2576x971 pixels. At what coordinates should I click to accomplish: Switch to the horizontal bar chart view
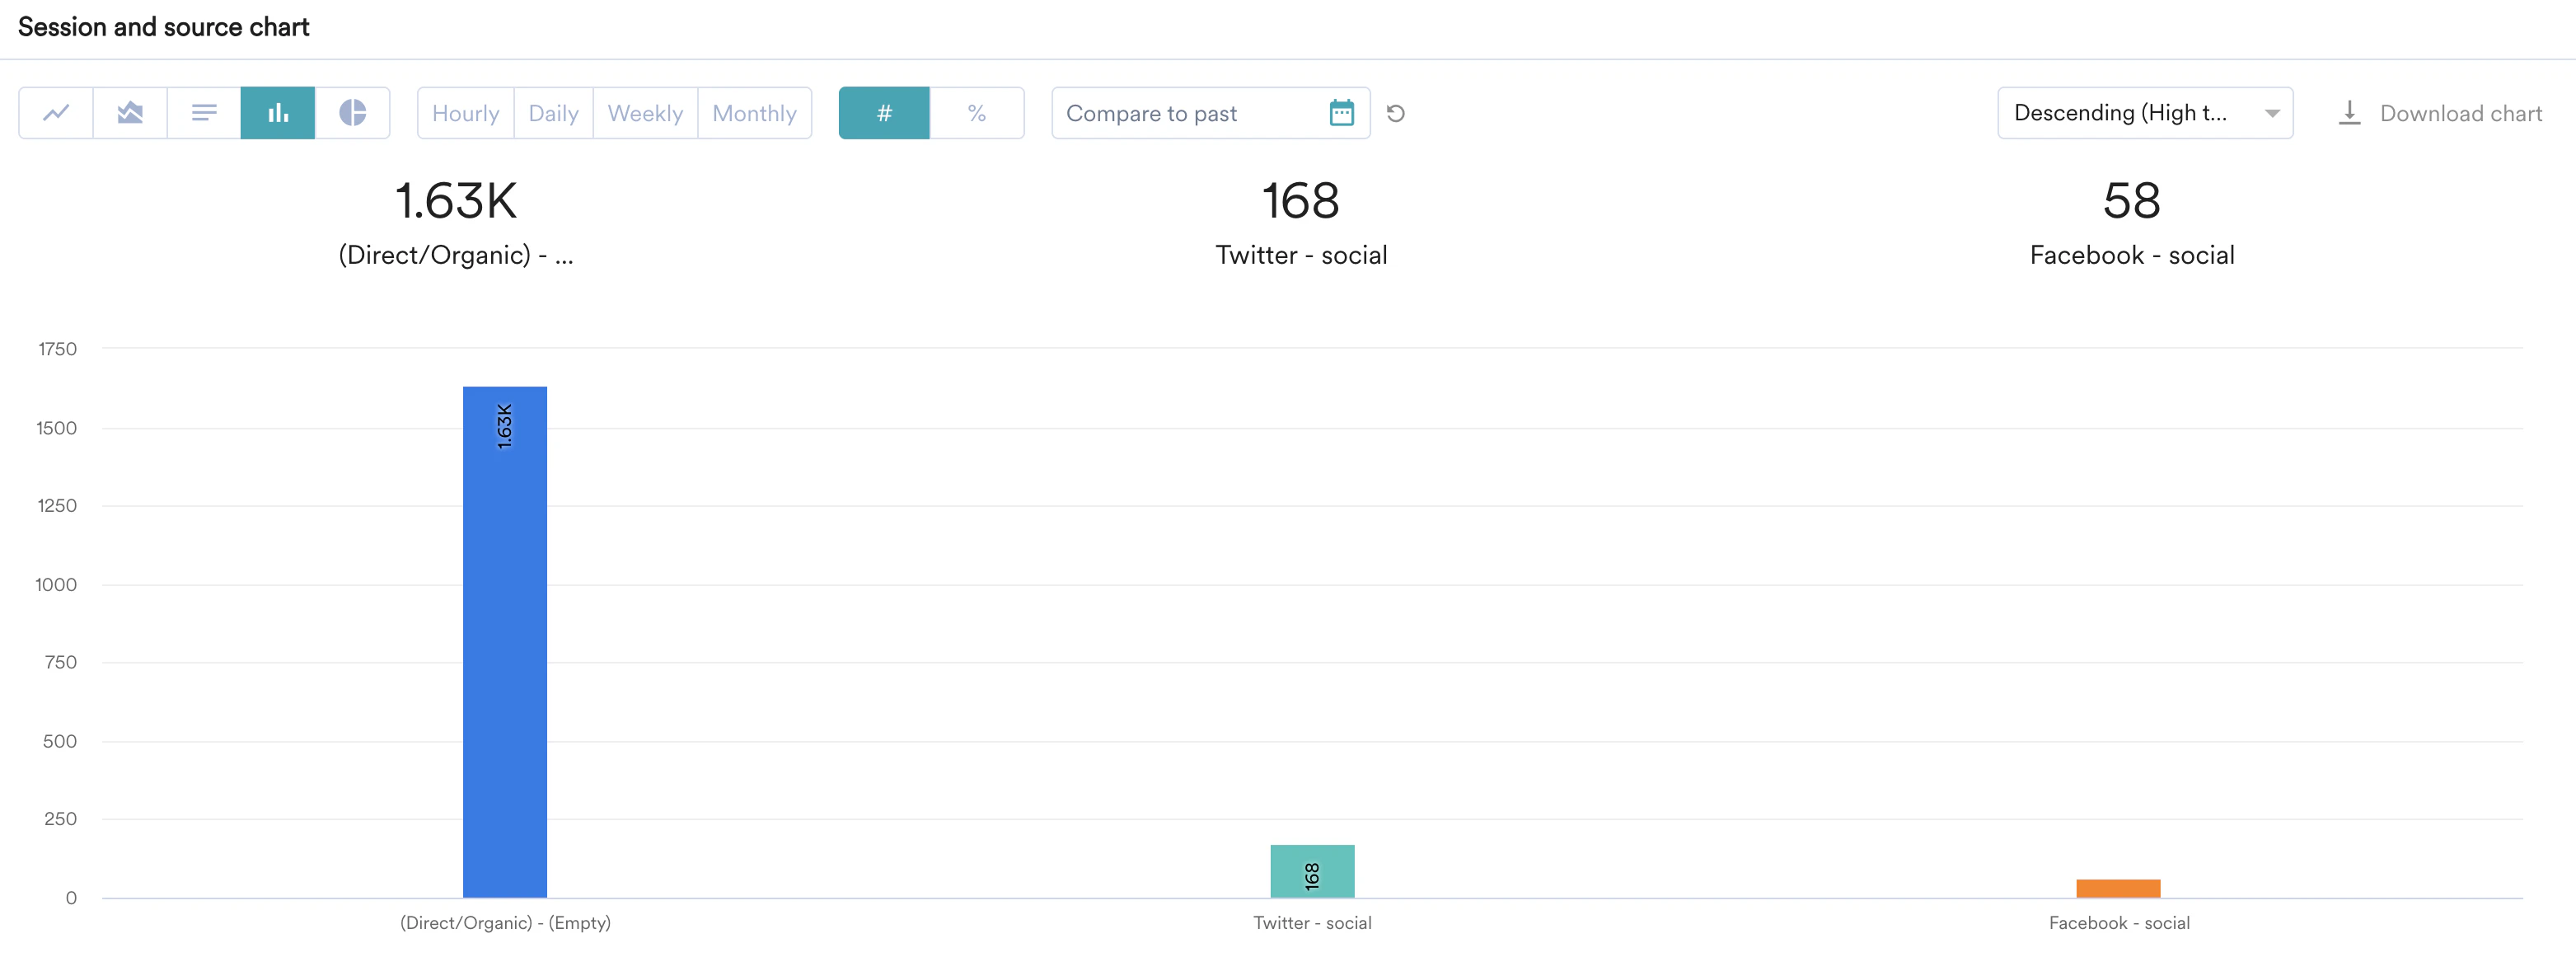[204, 113]
